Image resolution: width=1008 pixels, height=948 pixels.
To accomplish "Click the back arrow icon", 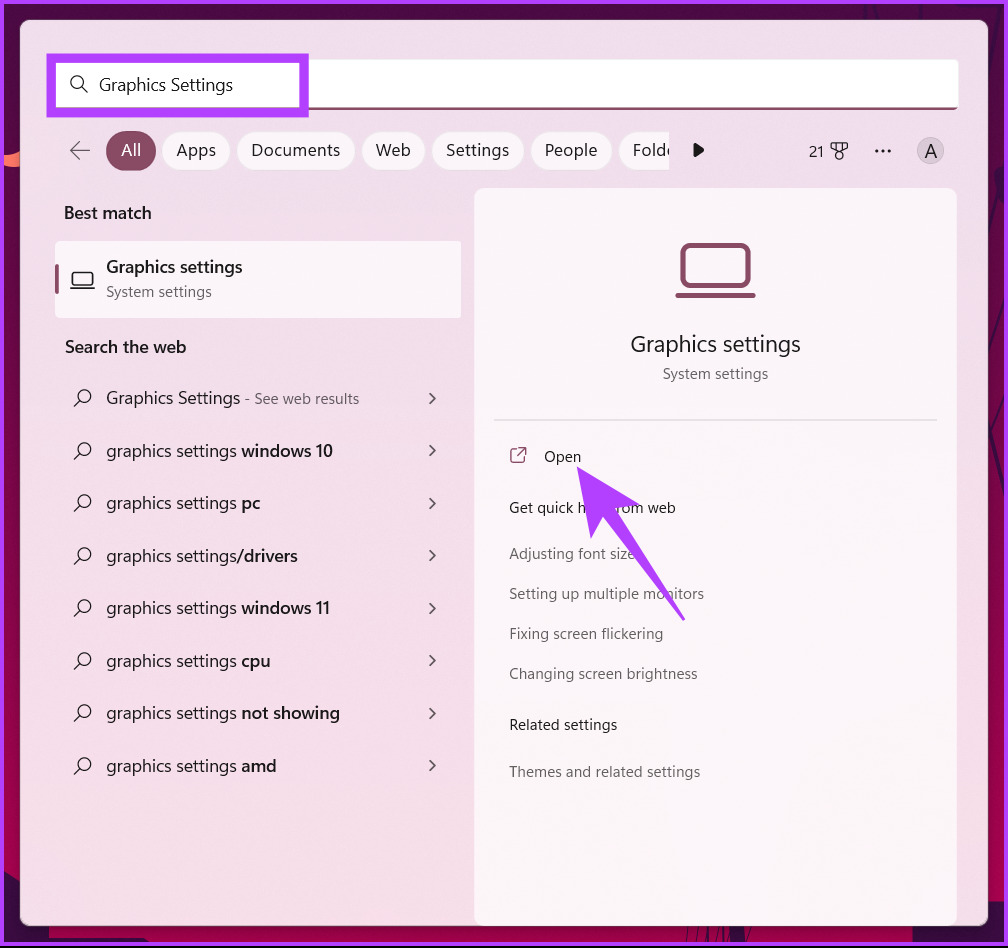I will 79,150.
